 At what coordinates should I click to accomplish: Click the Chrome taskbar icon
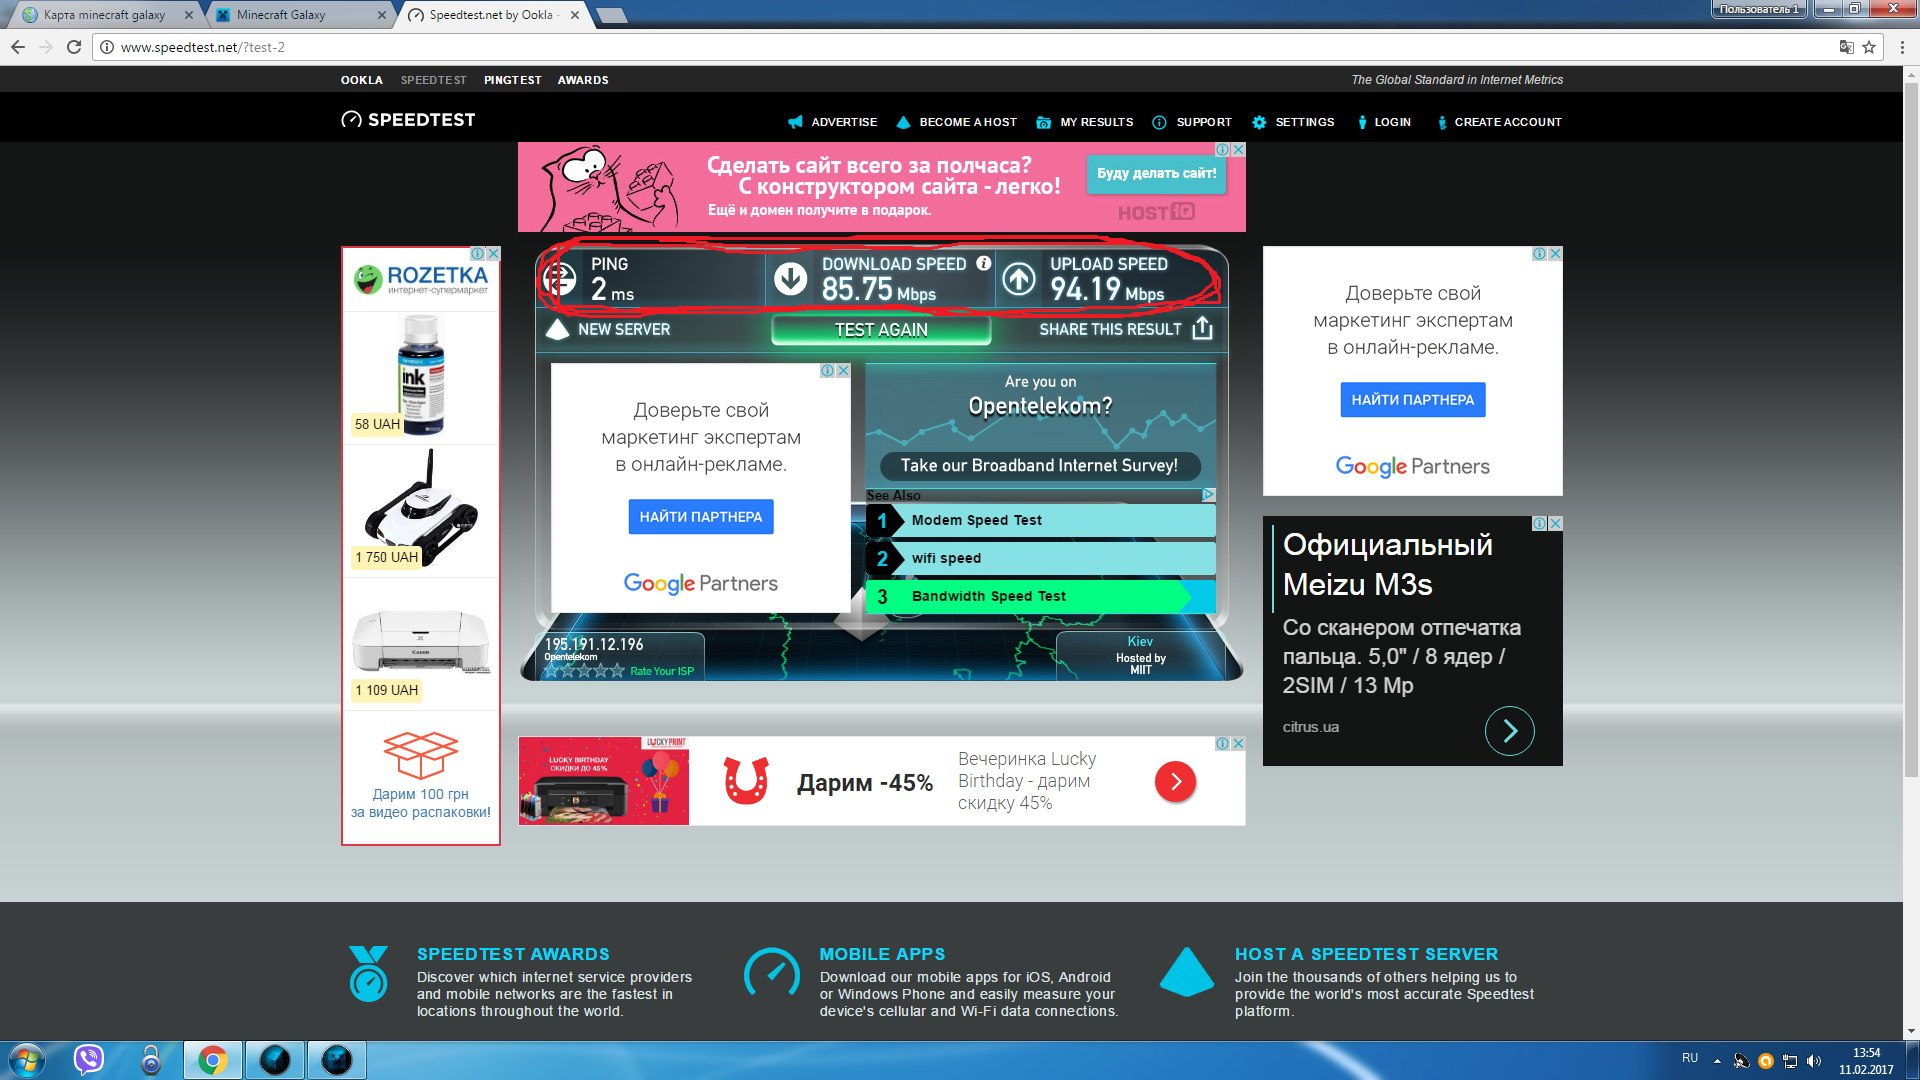tap(212, 1060)
